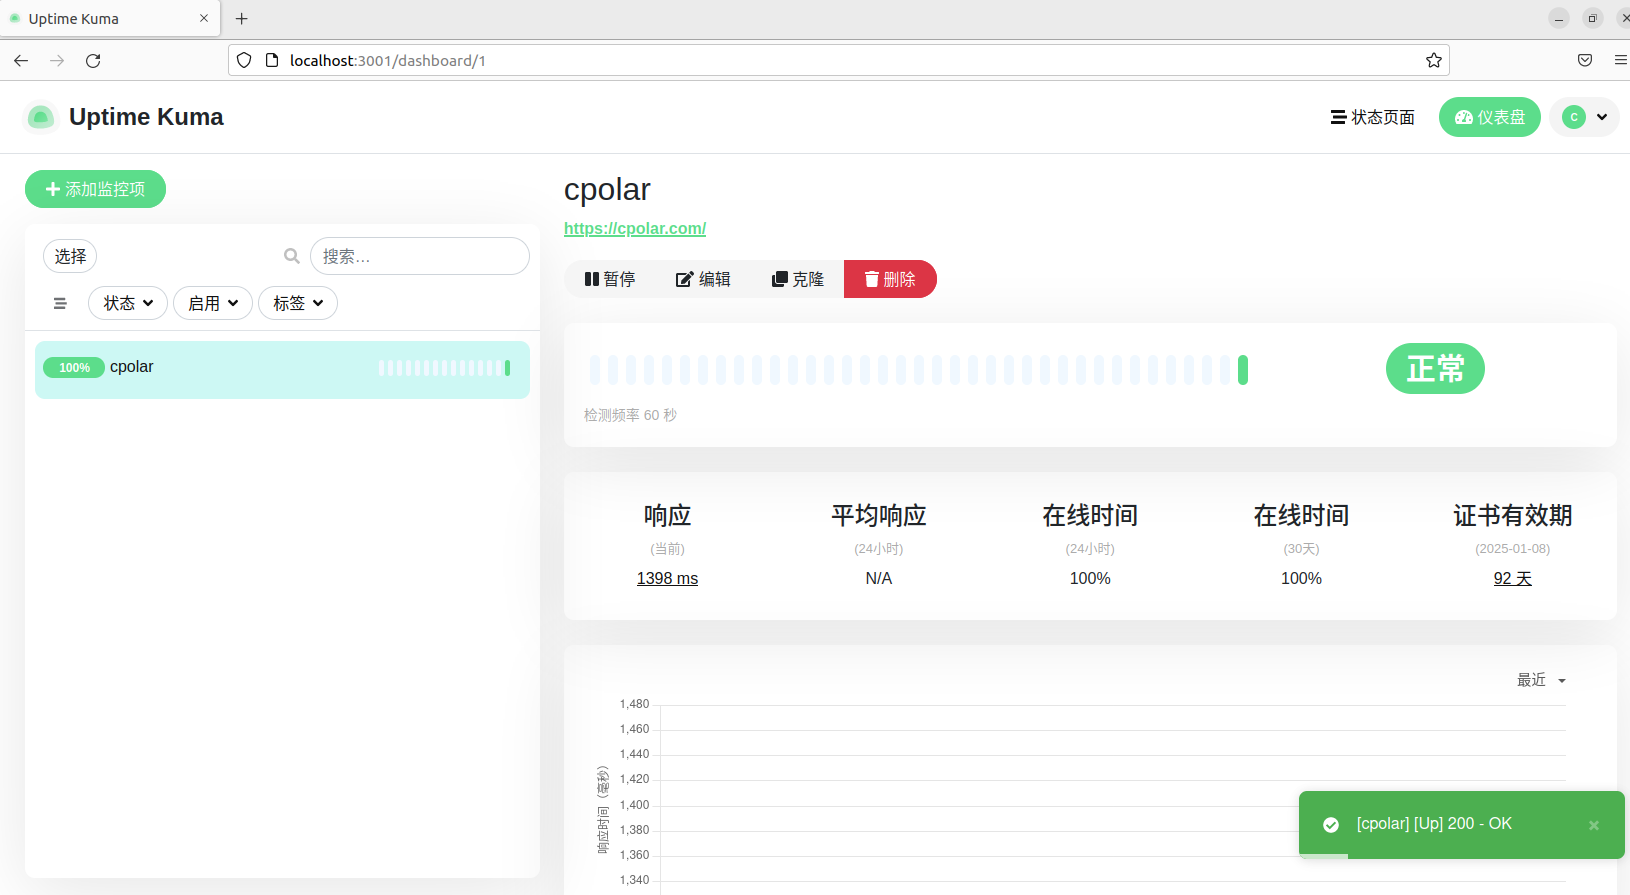Click the green latest heartbeat bar
This screenshot has height=895, width=1630.
[1243, 370]
